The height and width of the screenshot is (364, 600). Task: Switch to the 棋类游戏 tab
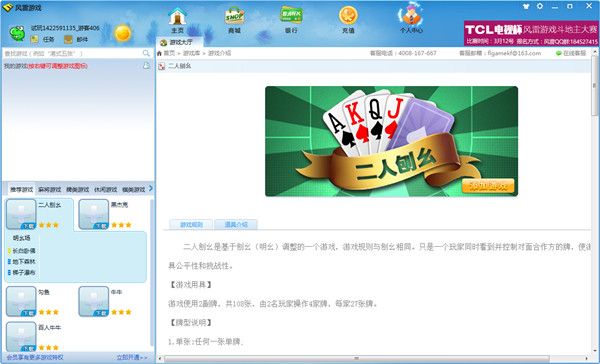[134, 189]
